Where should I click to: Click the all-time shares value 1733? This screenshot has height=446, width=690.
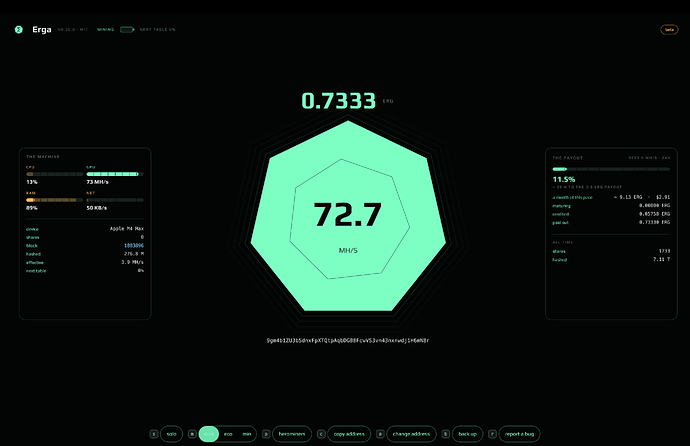(x=664, y=251)
